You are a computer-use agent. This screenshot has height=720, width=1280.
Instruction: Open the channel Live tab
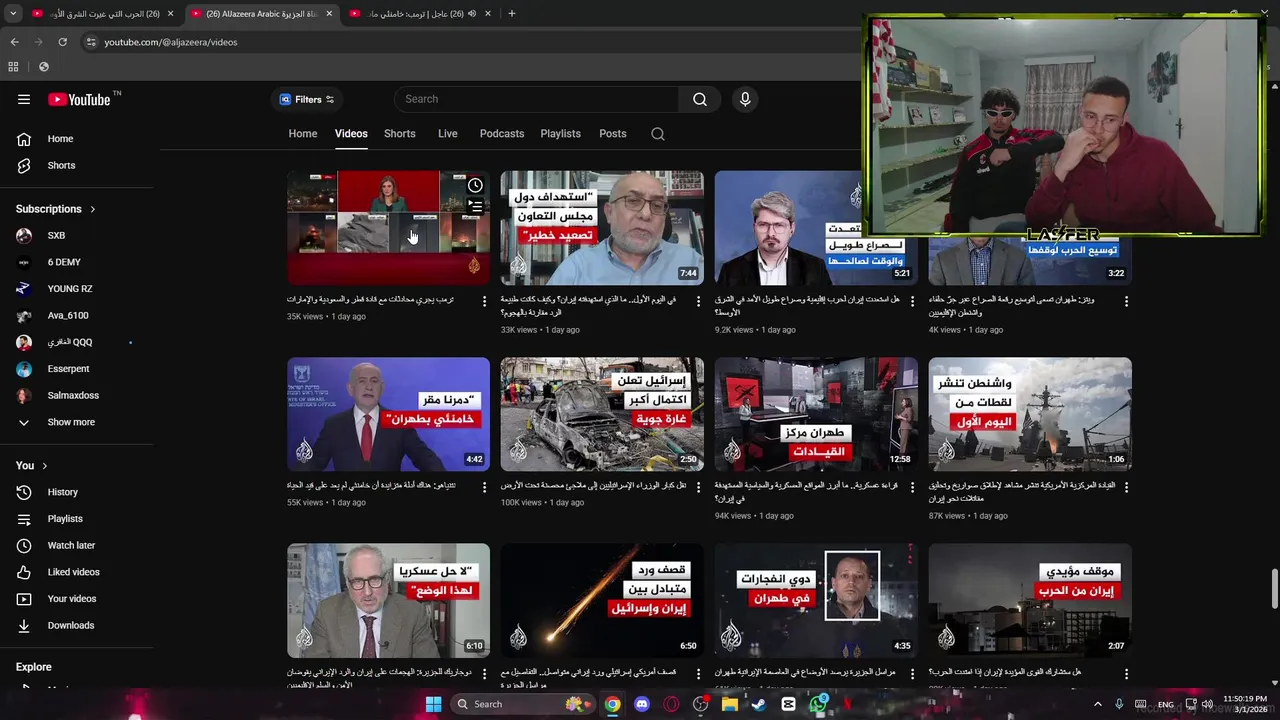447,134
